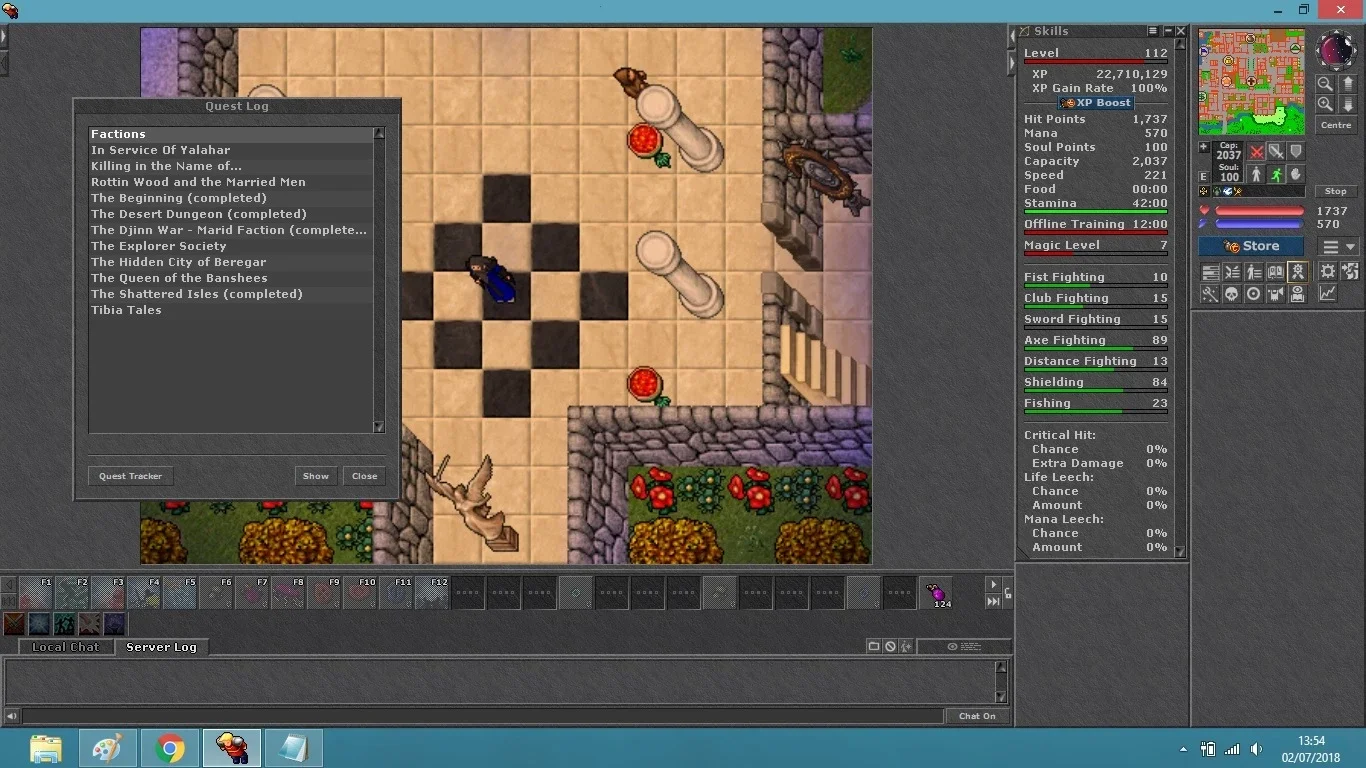This screenshot has height=768, width=1366.
Task: Move minimap one floor down
Action: [1348, 104]
